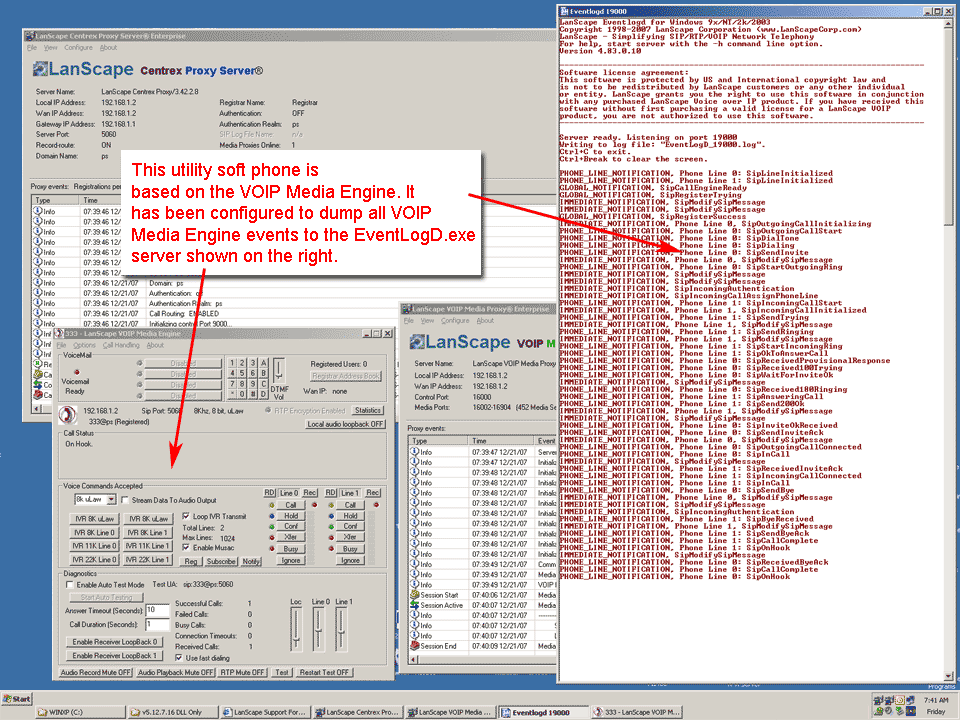Click the Enable Receiver LoopBack 0 button
960x720 pixels.
point(114,642)
